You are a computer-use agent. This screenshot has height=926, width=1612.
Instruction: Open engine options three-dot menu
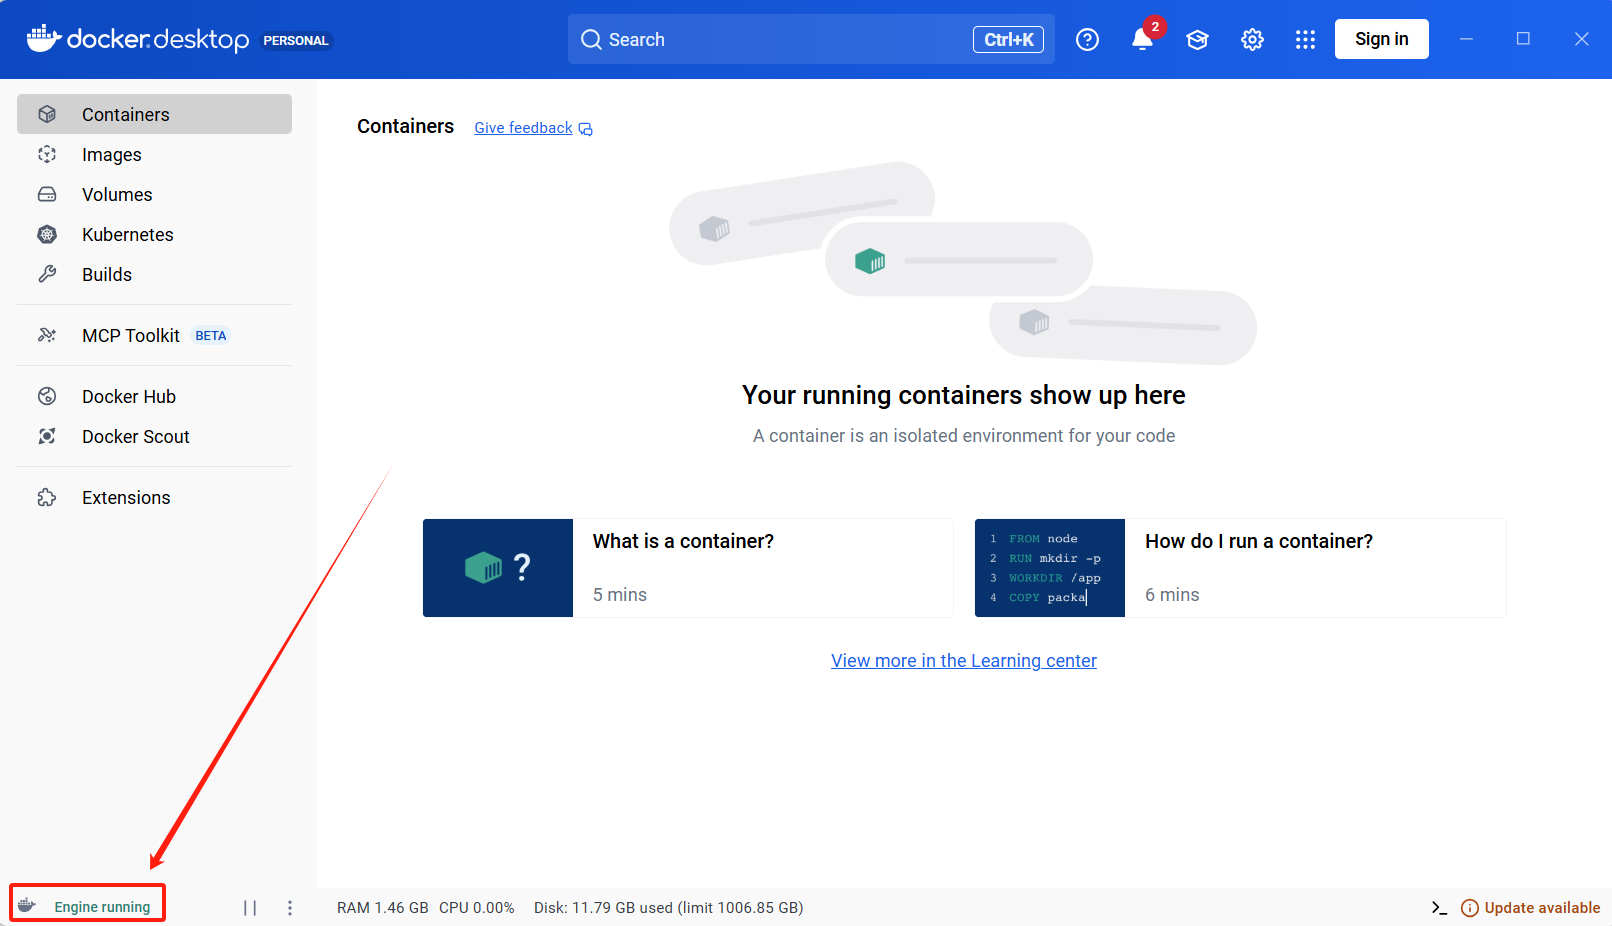tap(290, 907)
